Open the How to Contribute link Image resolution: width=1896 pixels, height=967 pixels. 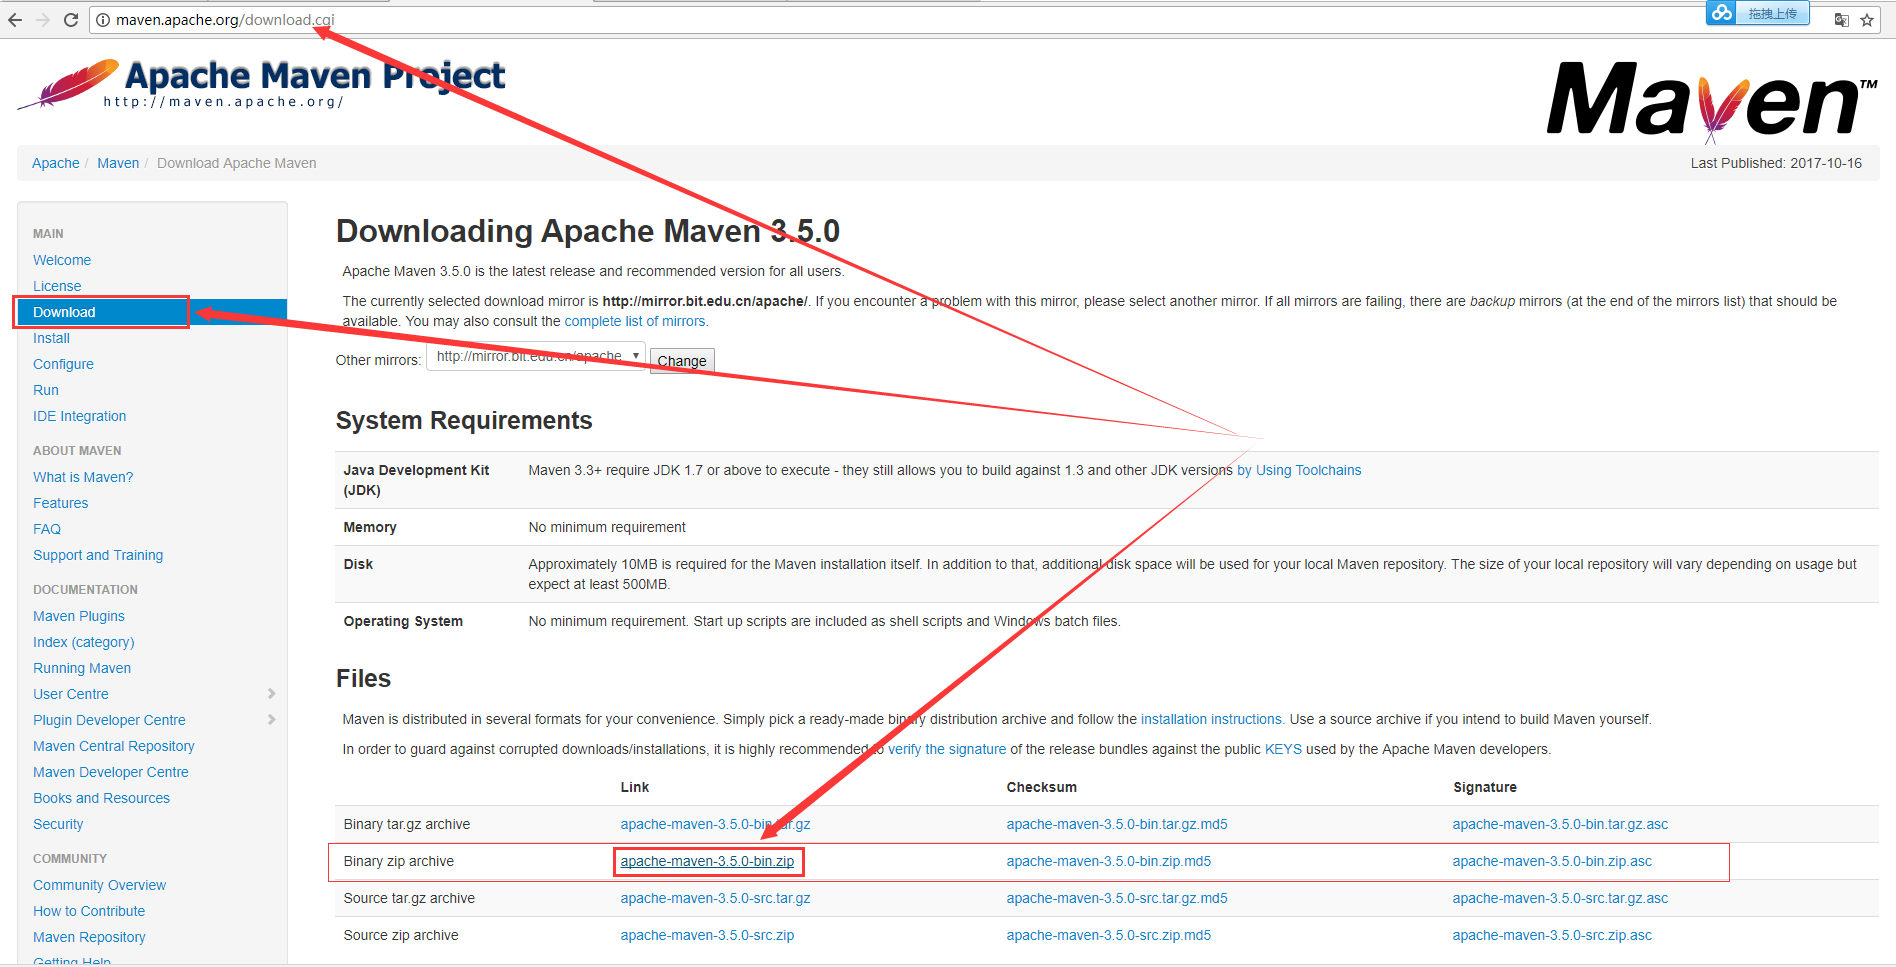[89, 911]
